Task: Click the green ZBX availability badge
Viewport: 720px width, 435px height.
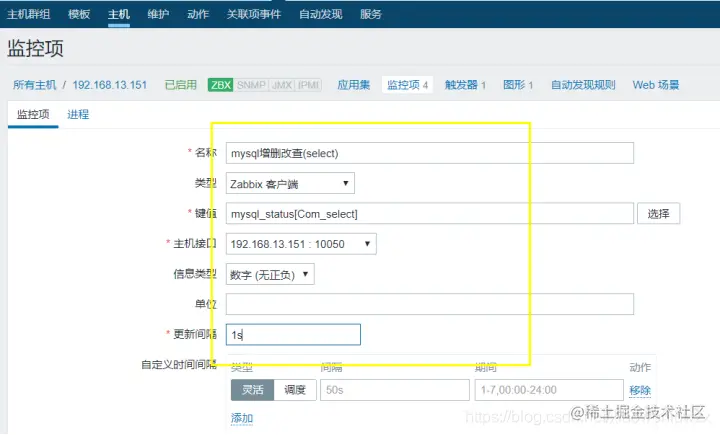Action: tap(220, 85)
